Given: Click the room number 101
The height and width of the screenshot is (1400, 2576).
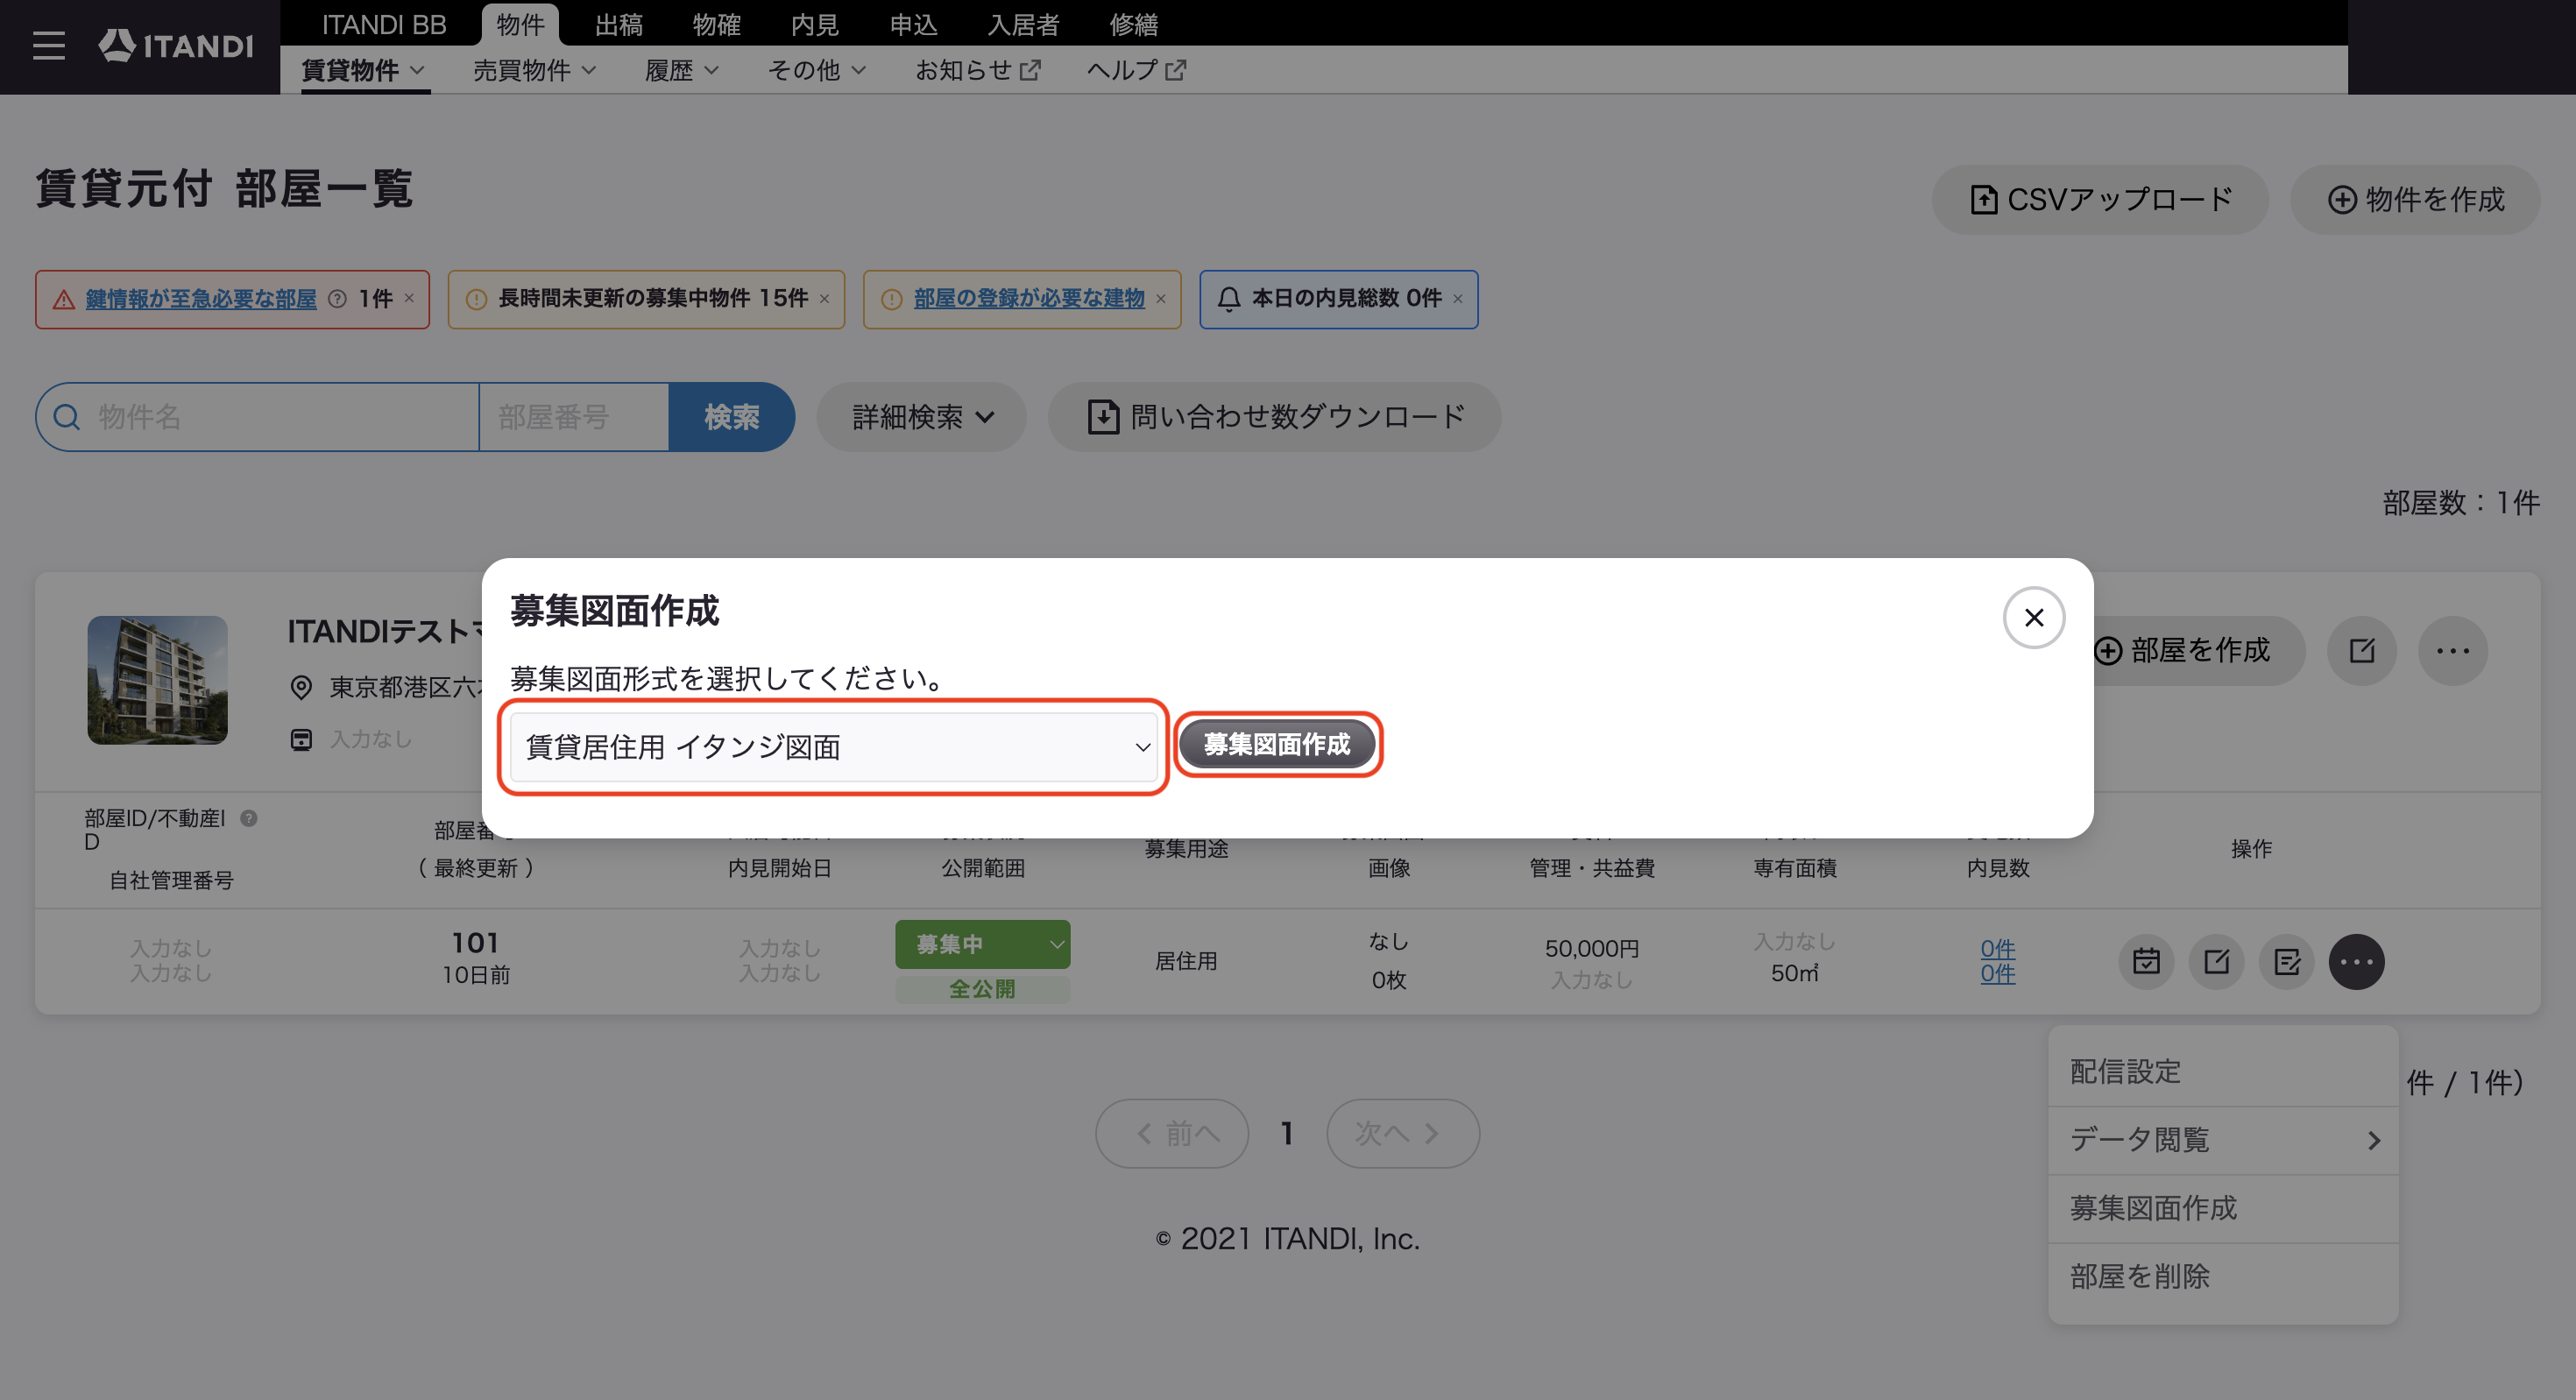Looking at the screenshot, I should click(475, 943).
